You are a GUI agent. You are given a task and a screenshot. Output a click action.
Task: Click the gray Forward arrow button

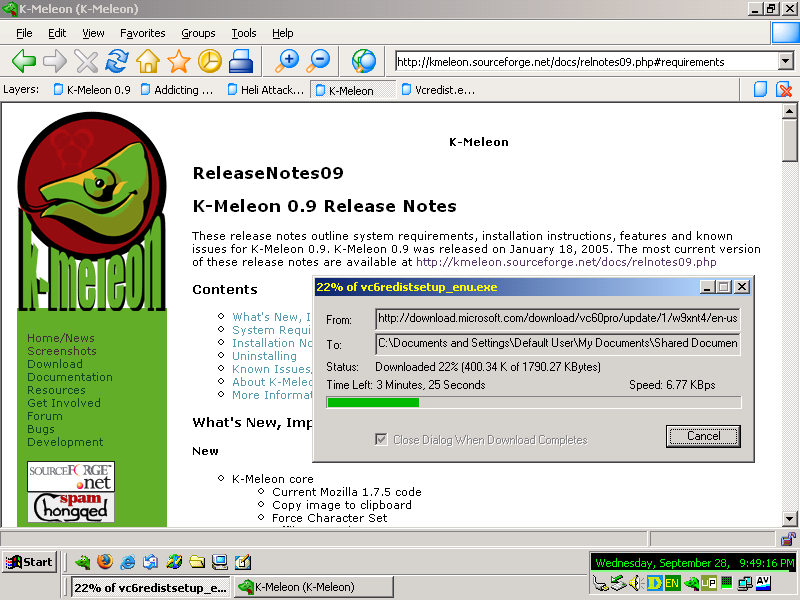click(x=55, y=62)
